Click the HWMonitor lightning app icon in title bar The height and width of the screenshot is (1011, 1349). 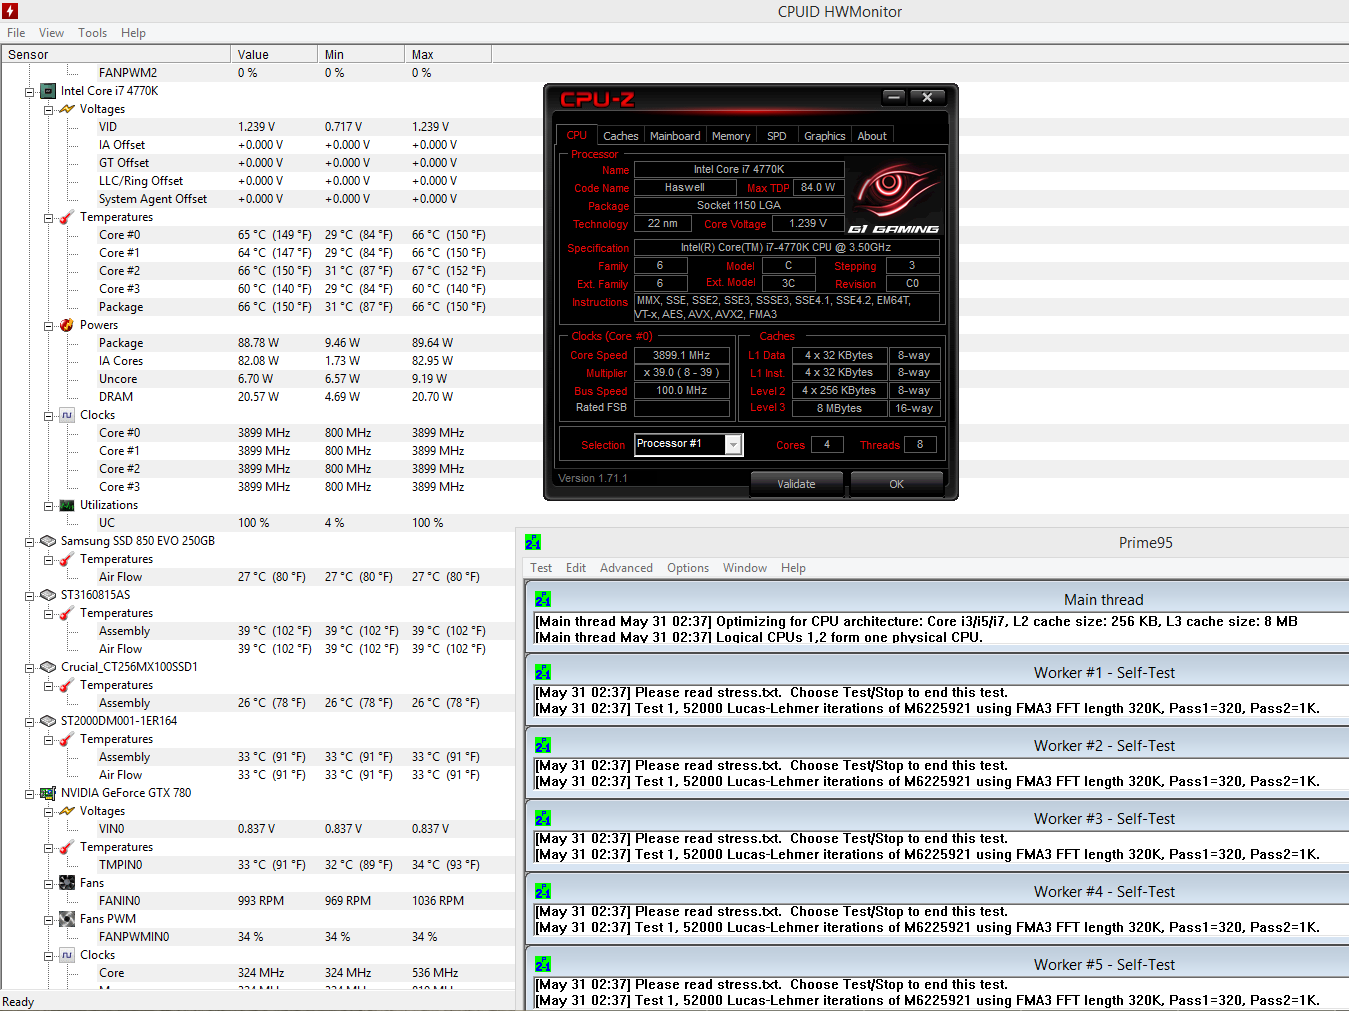(x=10, y=11)
